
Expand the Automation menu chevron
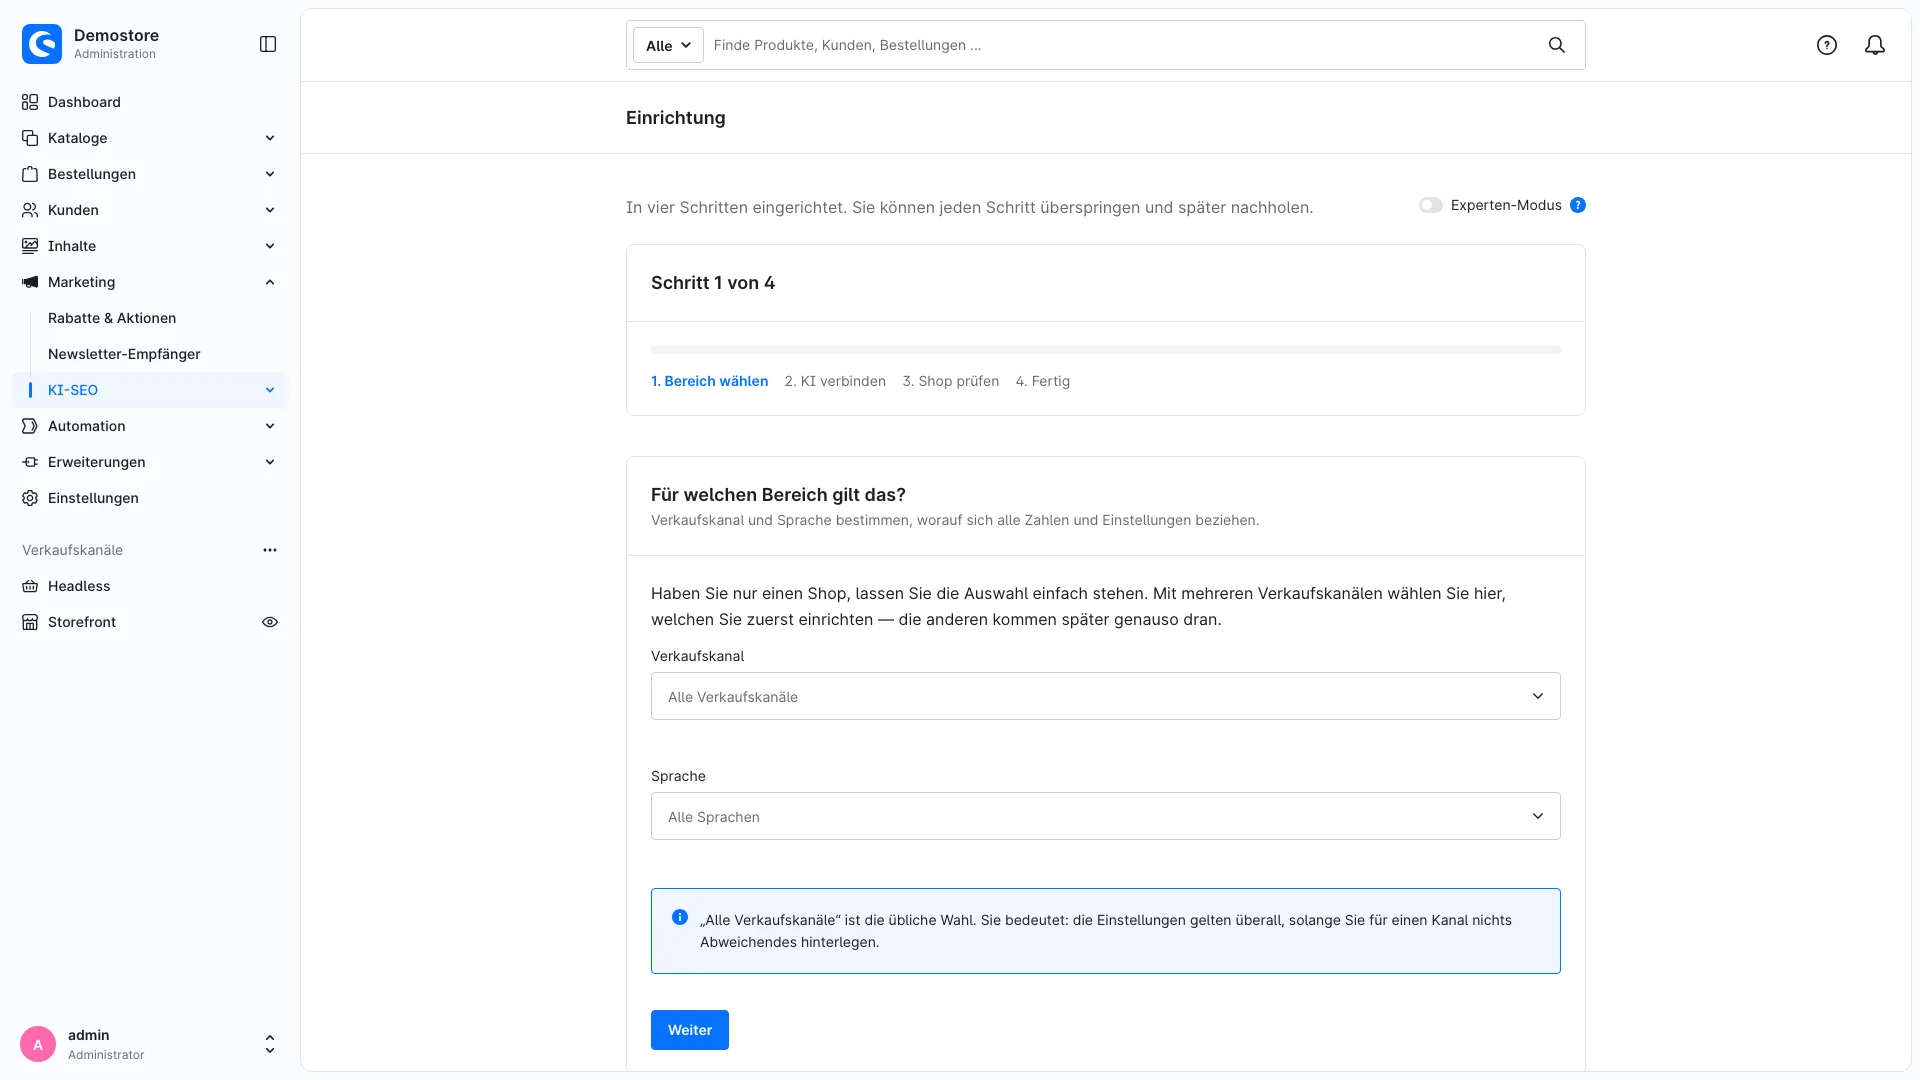(270, 426)
